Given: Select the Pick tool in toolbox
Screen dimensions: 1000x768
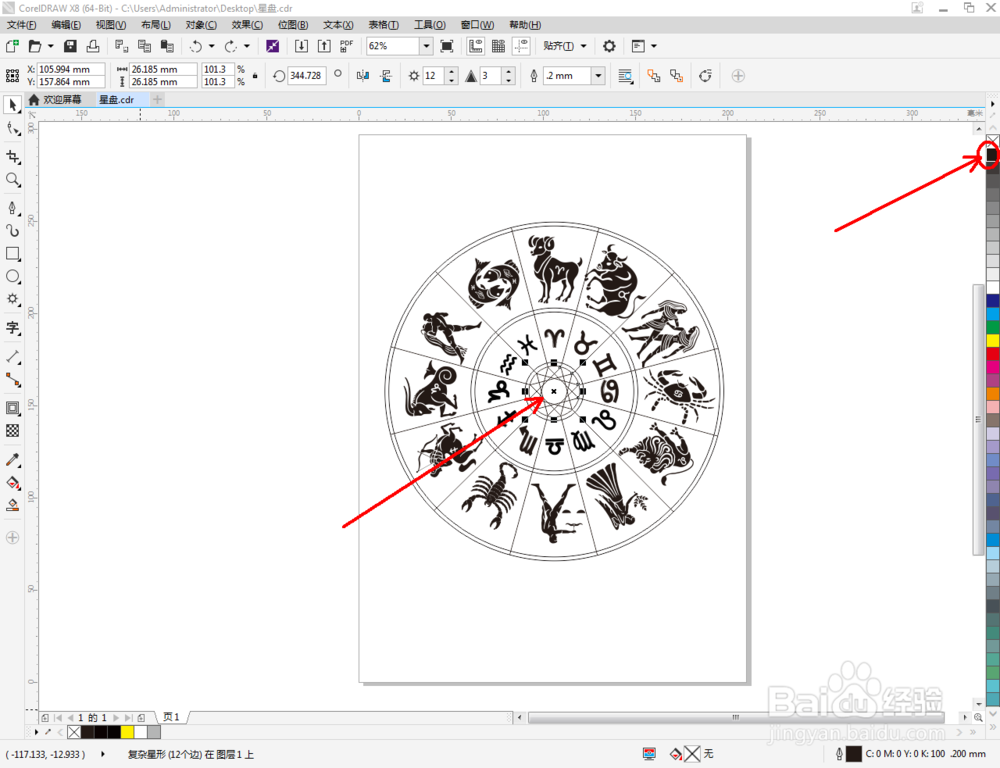Looking at the screenshot, I should click(12, 105).
